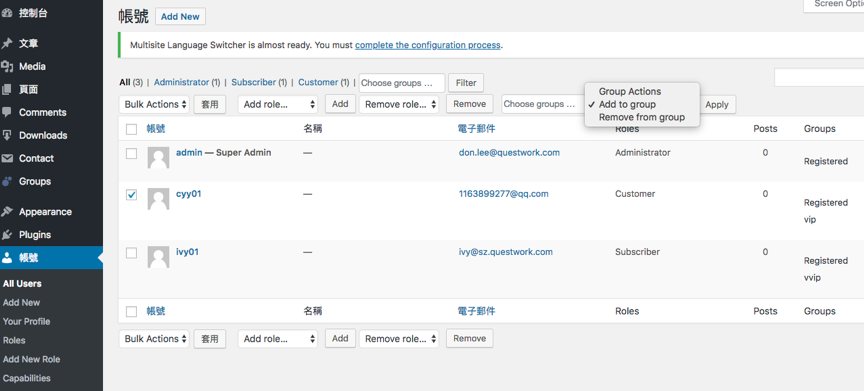The image size is (864, 391).
Task: Expand the top Add role dropdown
Action: [278, 104]
